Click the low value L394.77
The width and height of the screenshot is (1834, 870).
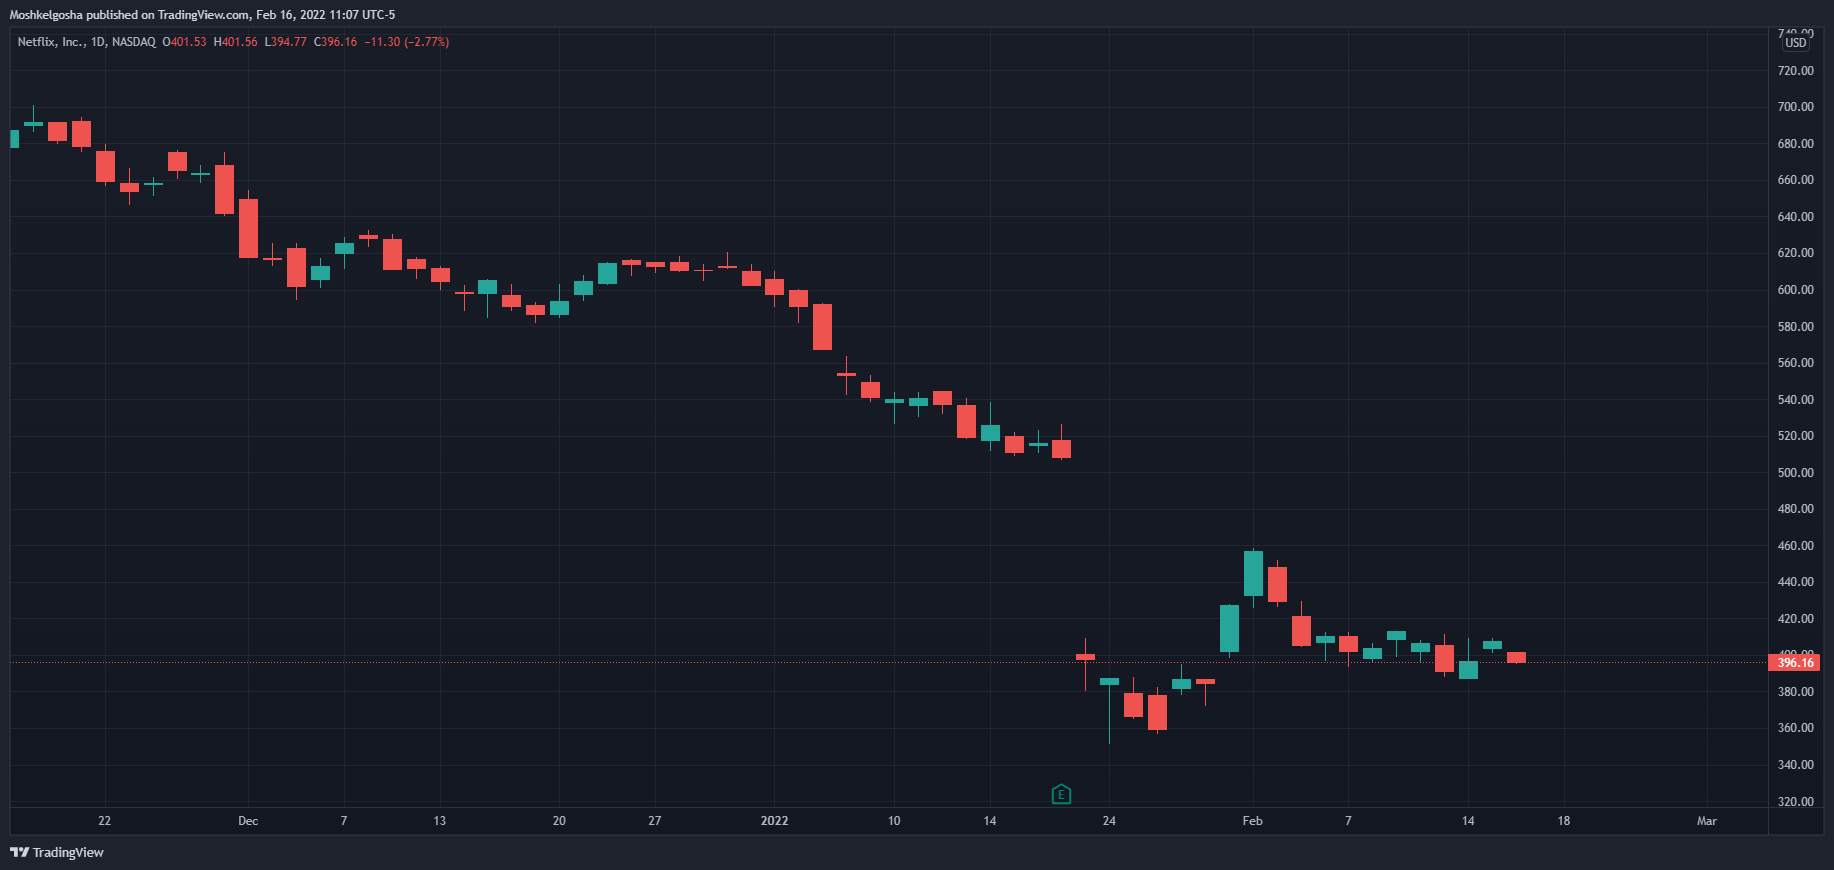click(285, 42)
